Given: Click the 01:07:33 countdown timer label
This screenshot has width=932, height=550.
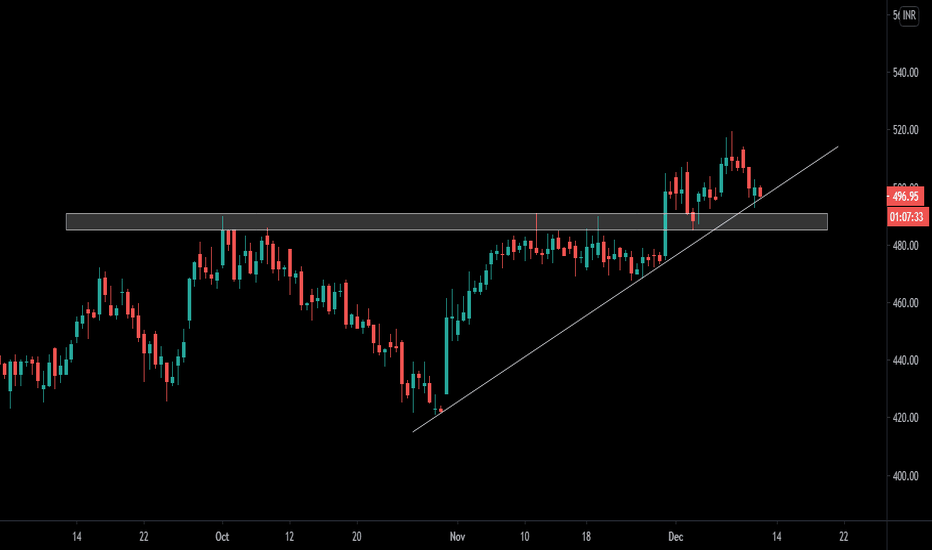Looking at the screenshot, I should click(906, 217).
